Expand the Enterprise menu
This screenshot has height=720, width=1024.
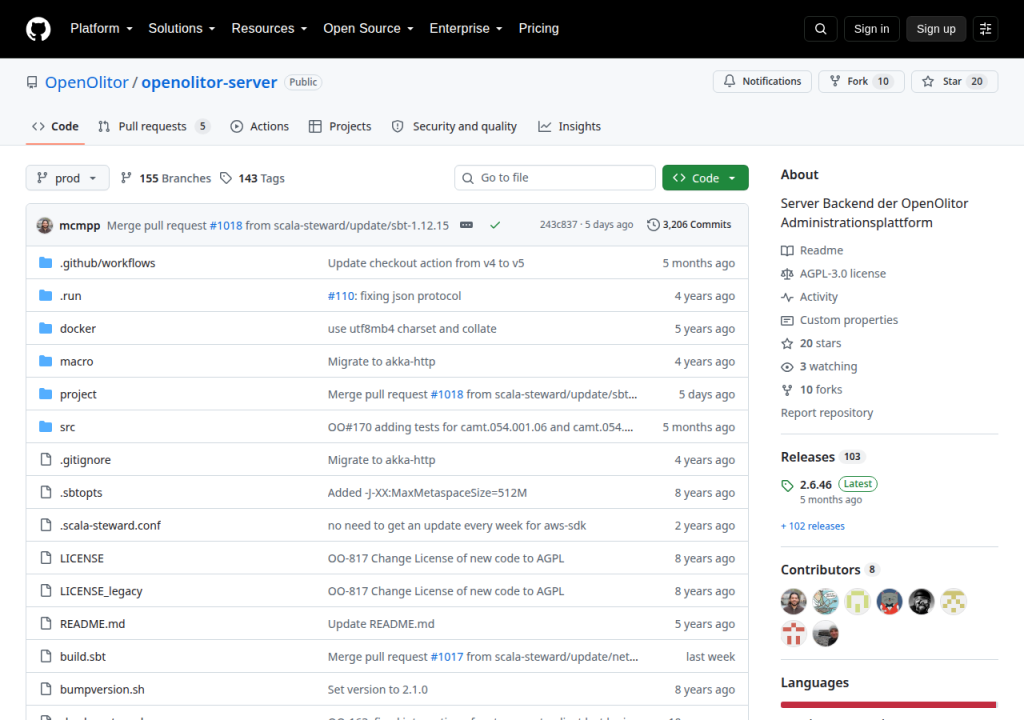click(466, 29)
